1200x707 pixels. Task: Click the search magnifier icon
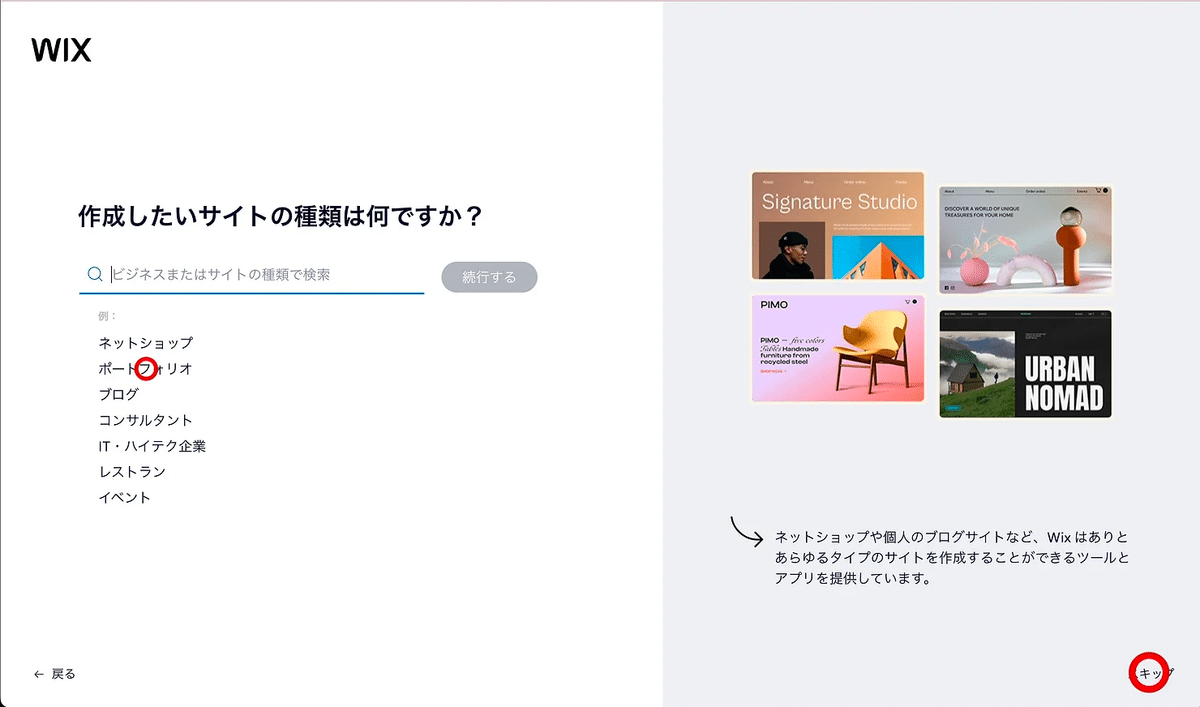pos(95,274)
